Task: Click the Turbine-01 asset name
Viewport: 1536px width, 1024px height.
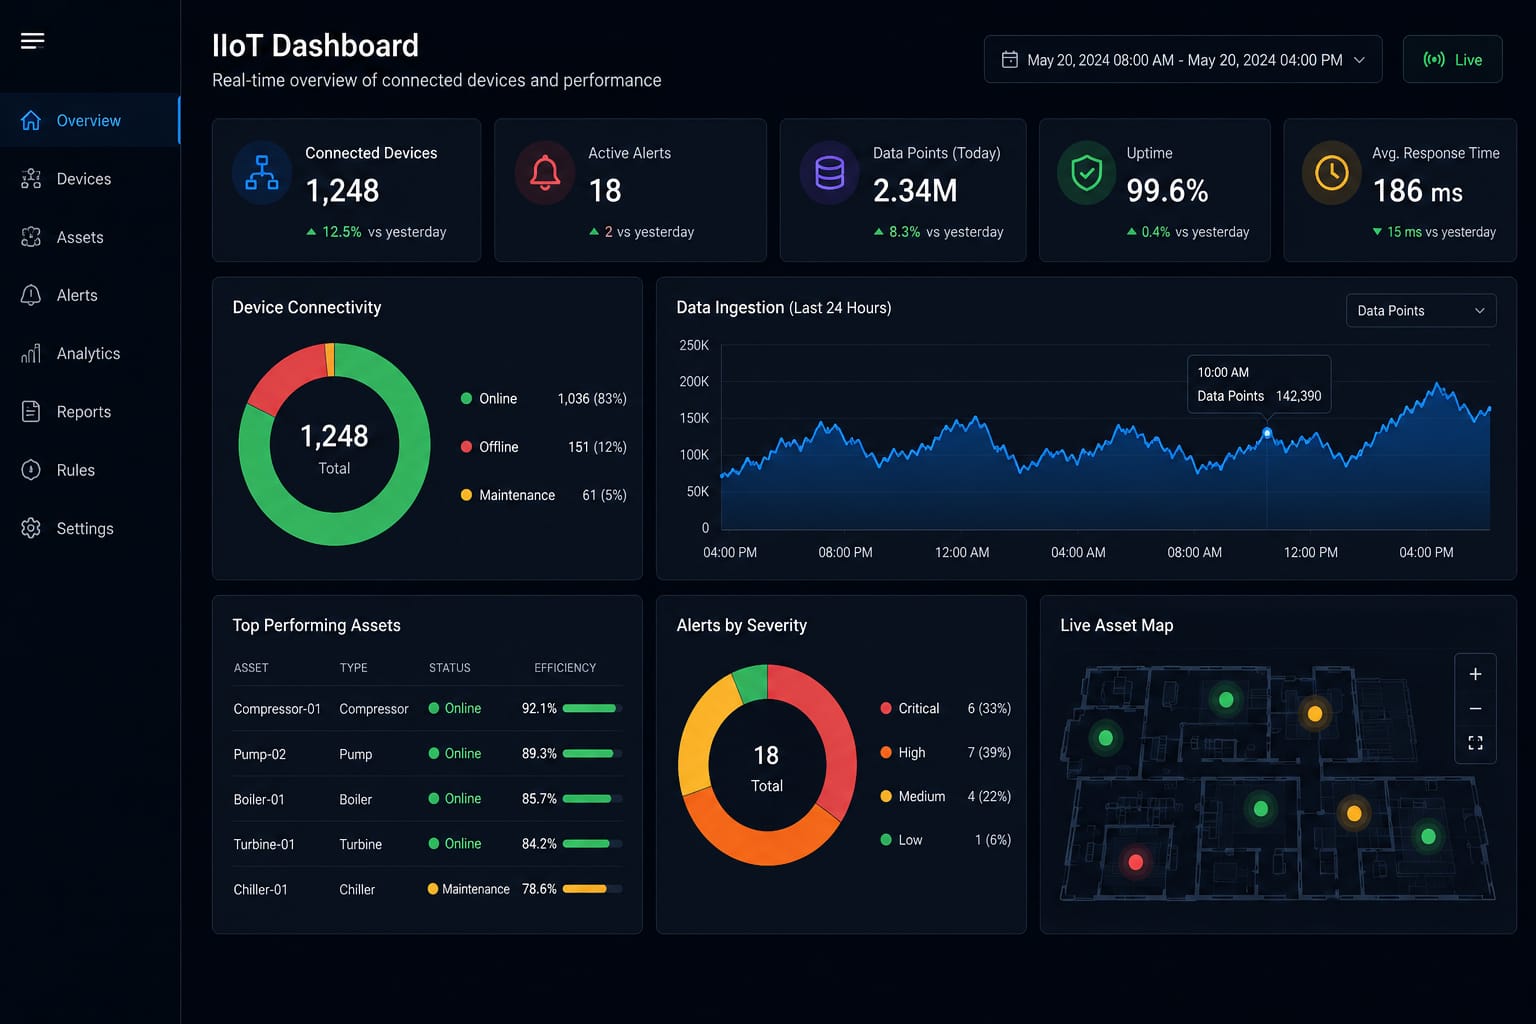Action: coord(264,844)
